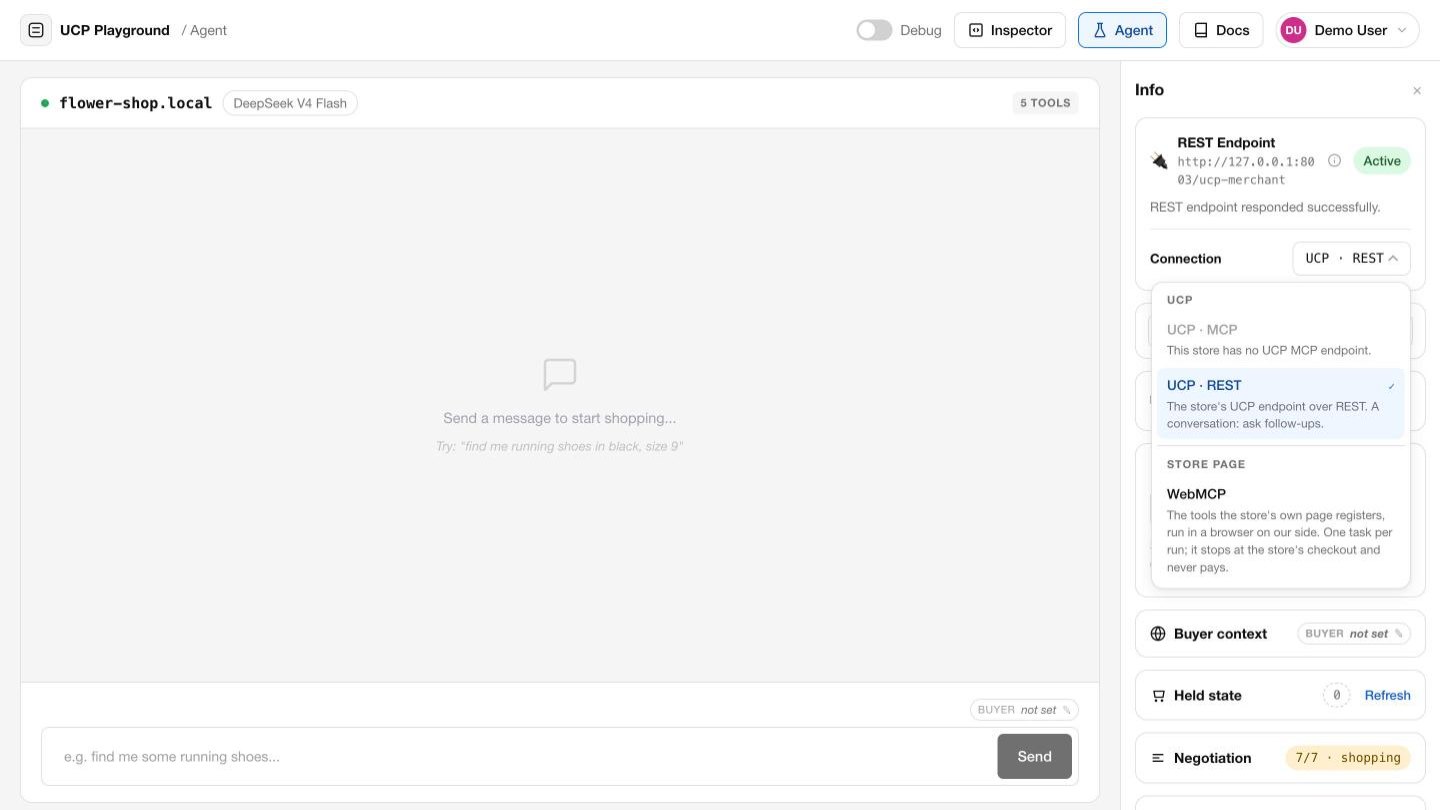The width and height of the screenshot is (1440, 810).
Task: Switch to the Agent view
Action: [x=1122, y=30]
